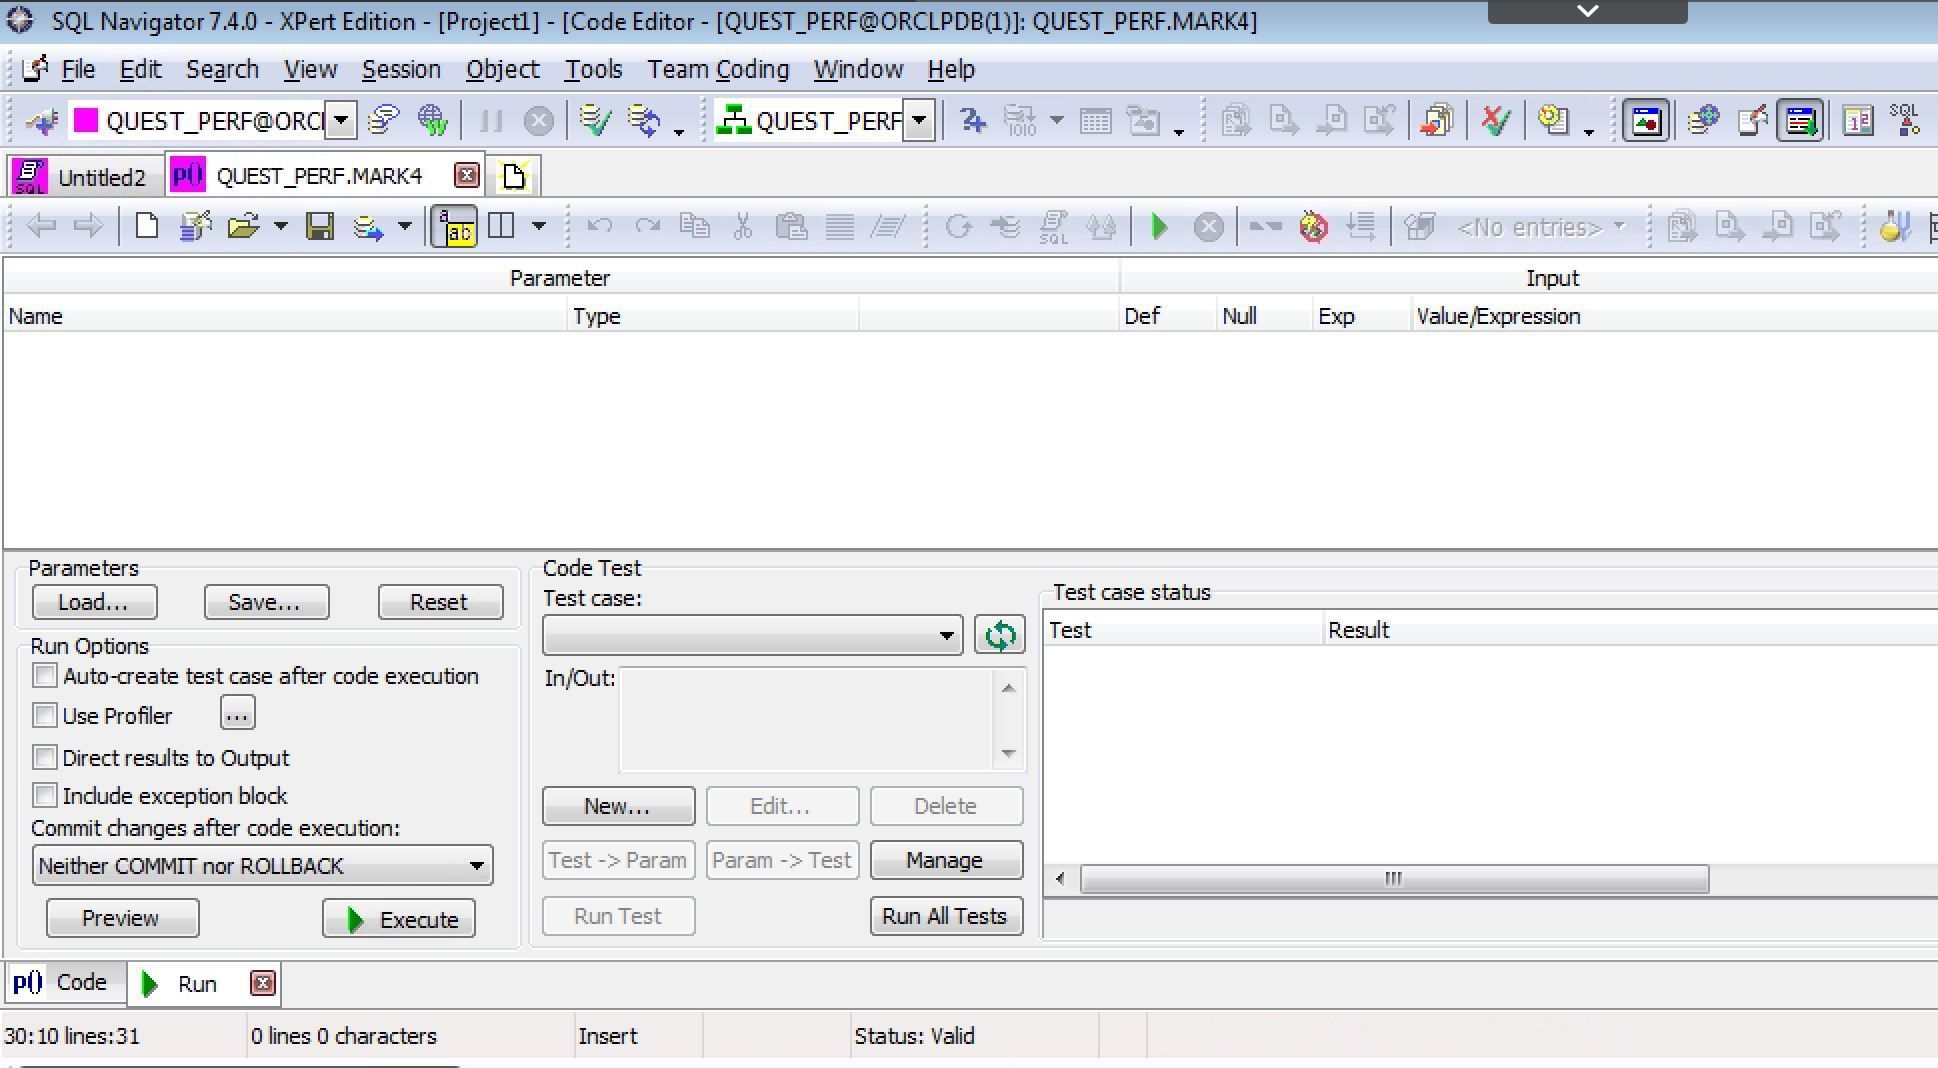Viewport: 1938px width, 1068px height.
Task: Click the rollback database icon
Action: pos(644,121)
